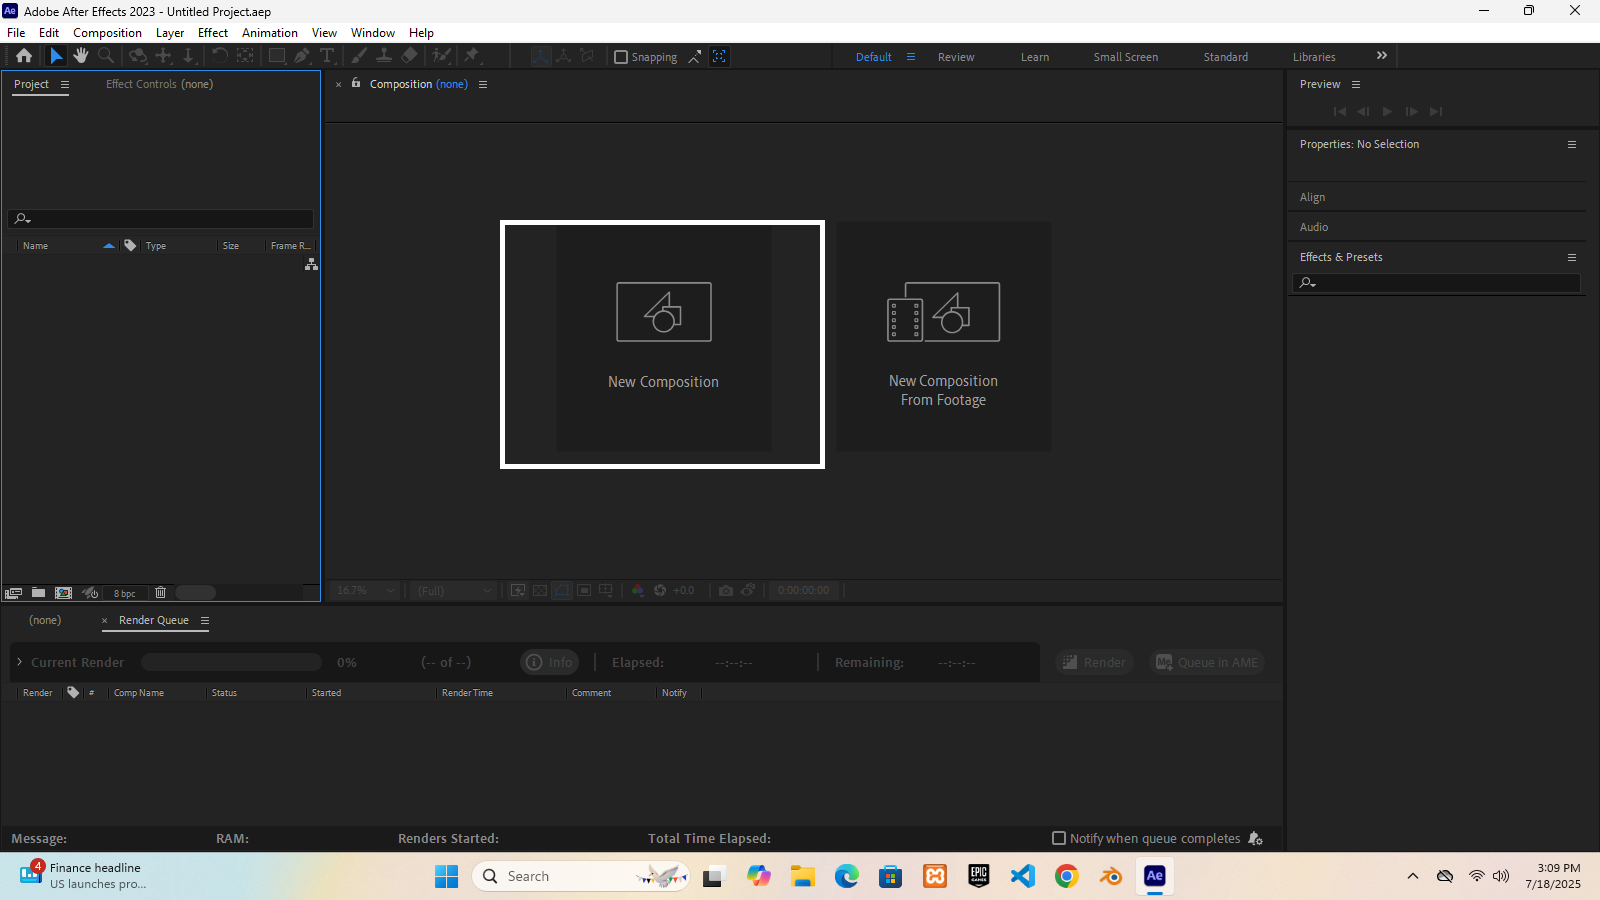Create a new folder in Project panel
Screen dimensions: 1600x900
(x=38, y=593)
